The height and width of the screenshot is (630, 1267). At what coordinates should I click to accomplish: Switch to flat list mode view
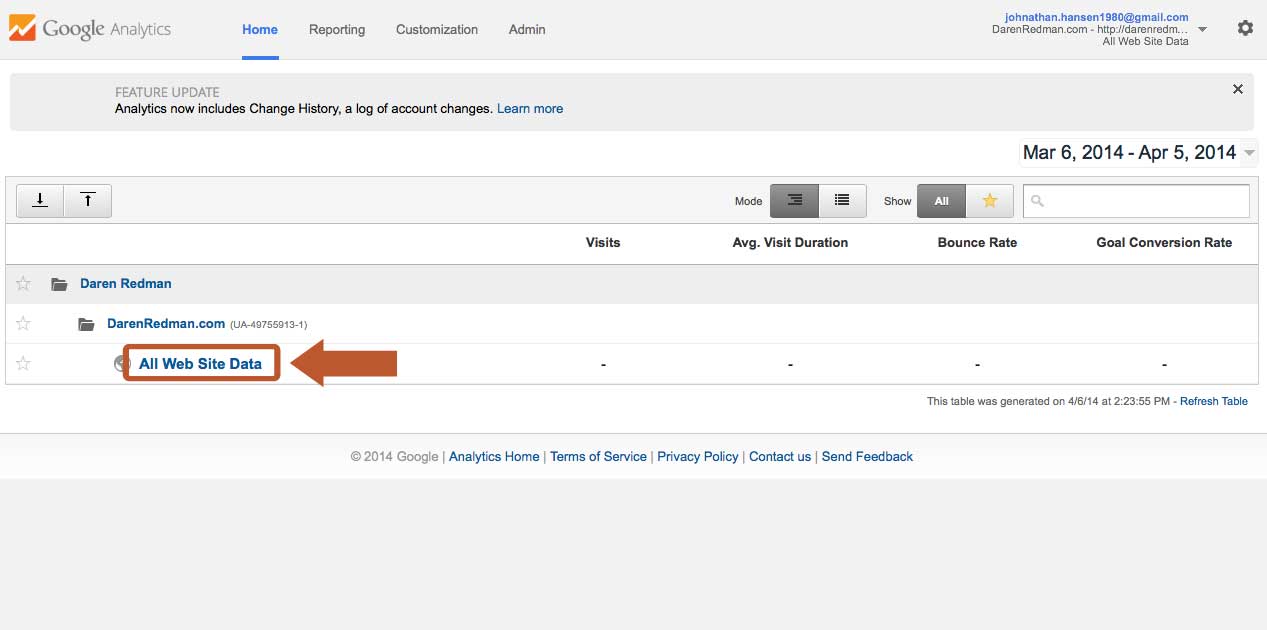(x=842, y=201)
